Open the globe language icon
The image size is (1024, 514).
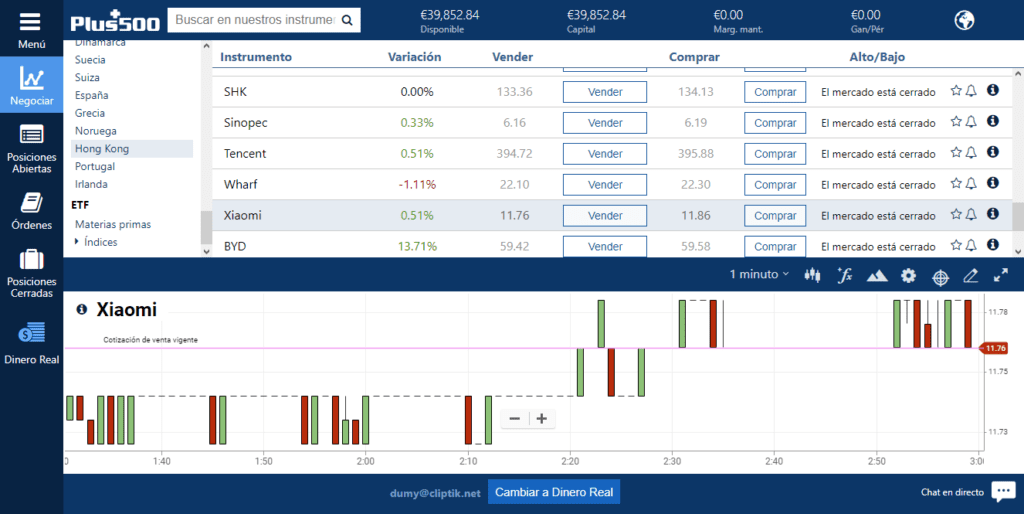[964, 20]
